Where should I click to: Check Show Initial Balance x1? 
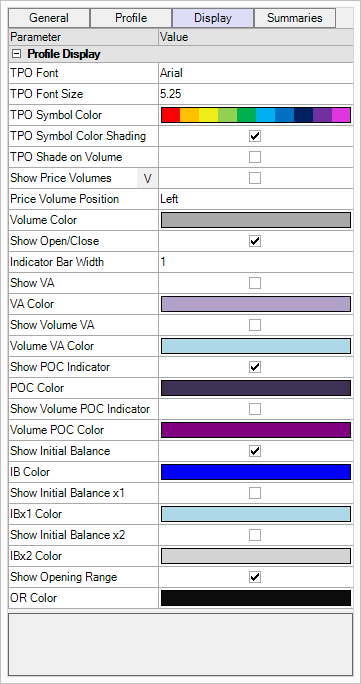255,493
